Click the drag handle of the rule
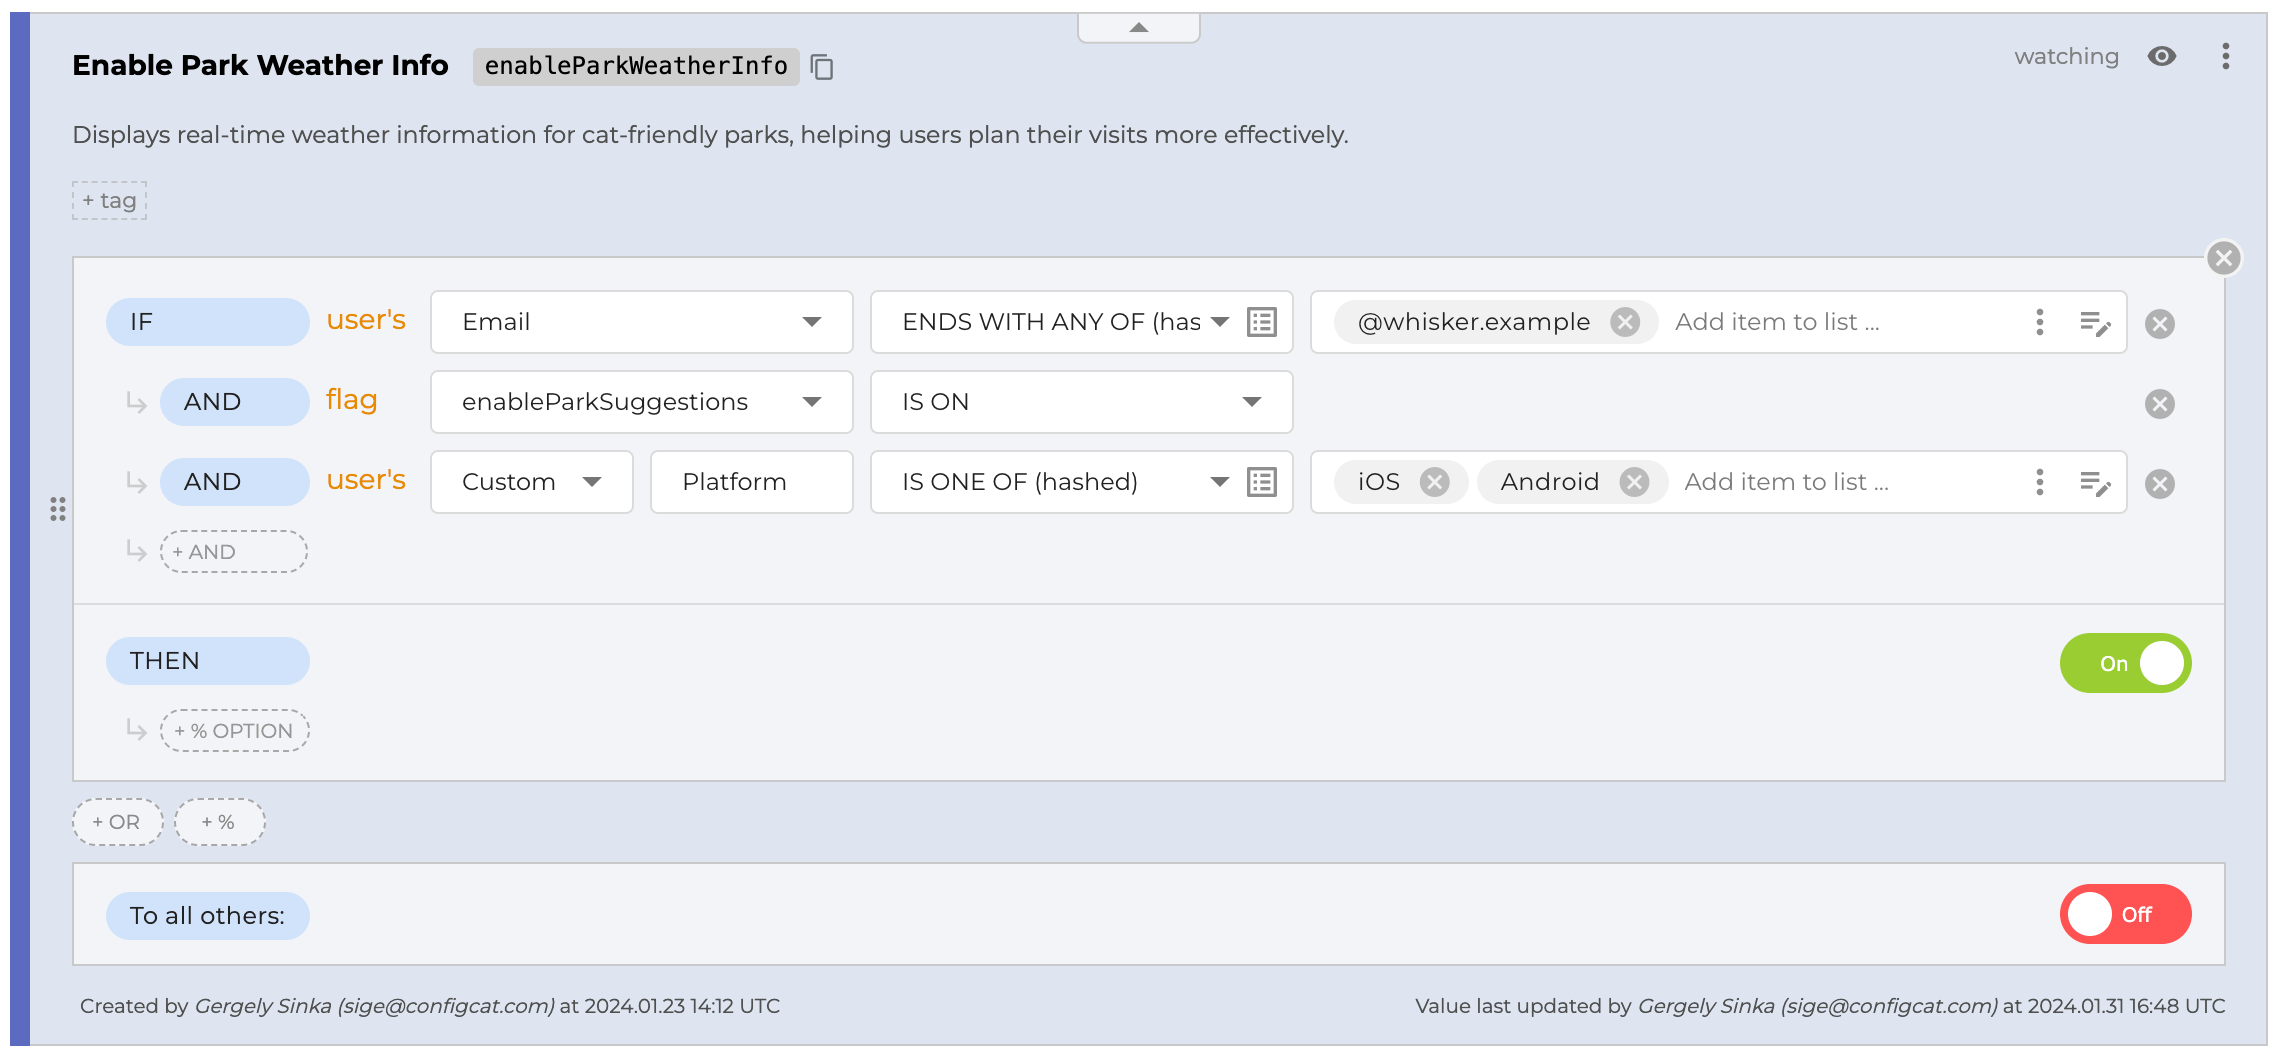The image size is (2280, 1058). pos(58,509)
